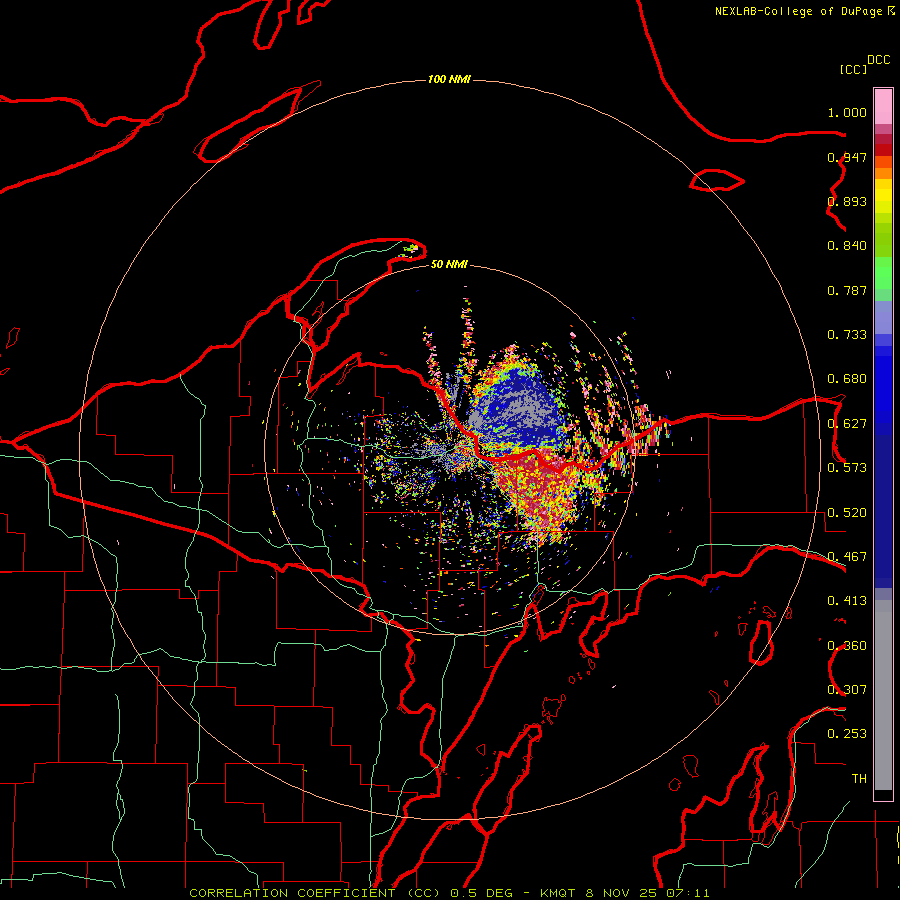Click the 0.307 legend value

pos(847,690)
